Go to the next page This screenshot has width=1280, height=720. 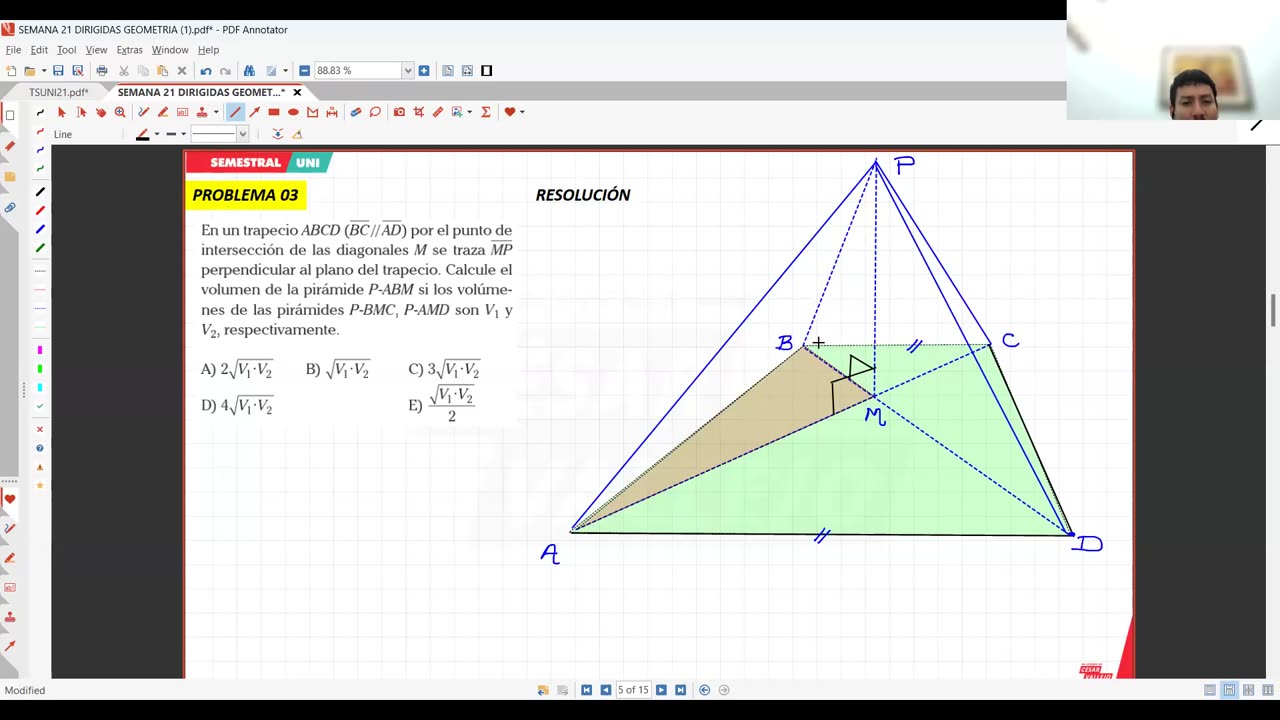(x=662, y=690)
